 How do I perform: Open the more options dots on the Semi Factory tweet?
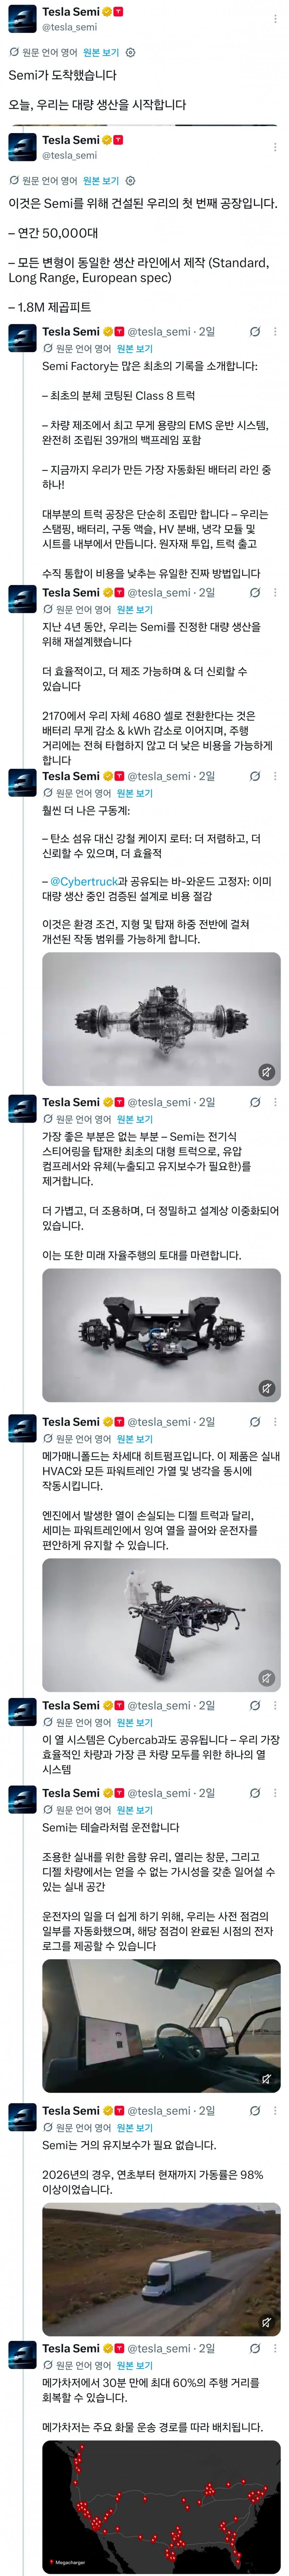[x=275, y=331]
